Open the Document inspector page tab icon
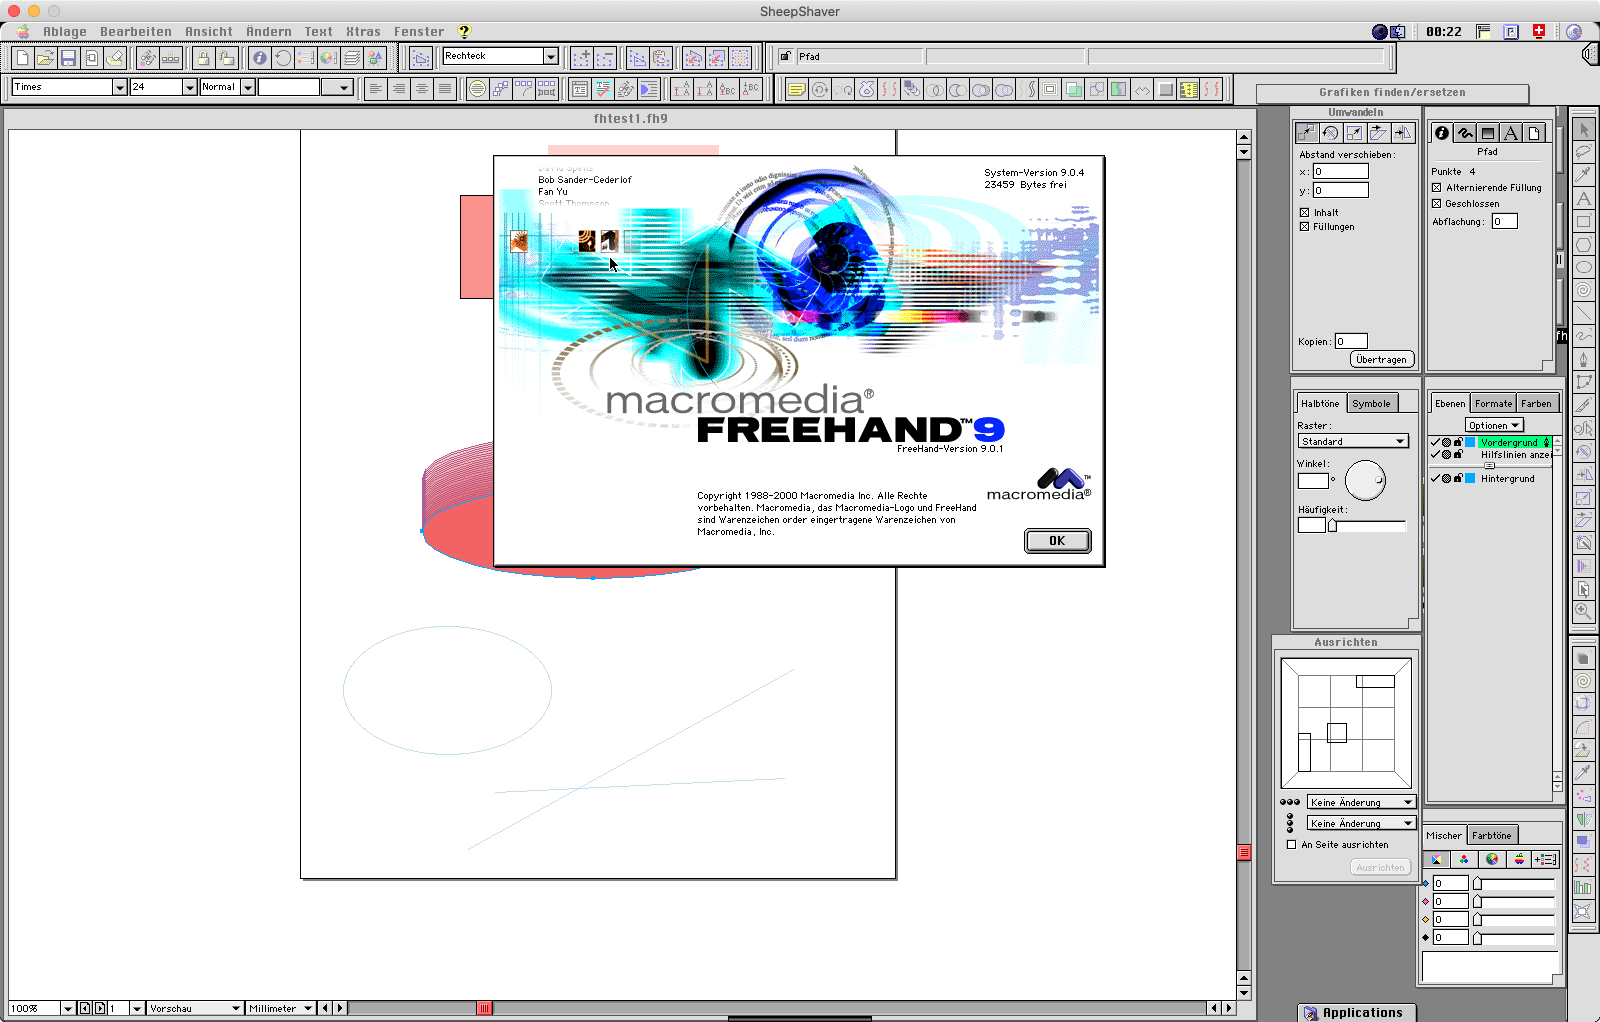 tap(1534, 133)
